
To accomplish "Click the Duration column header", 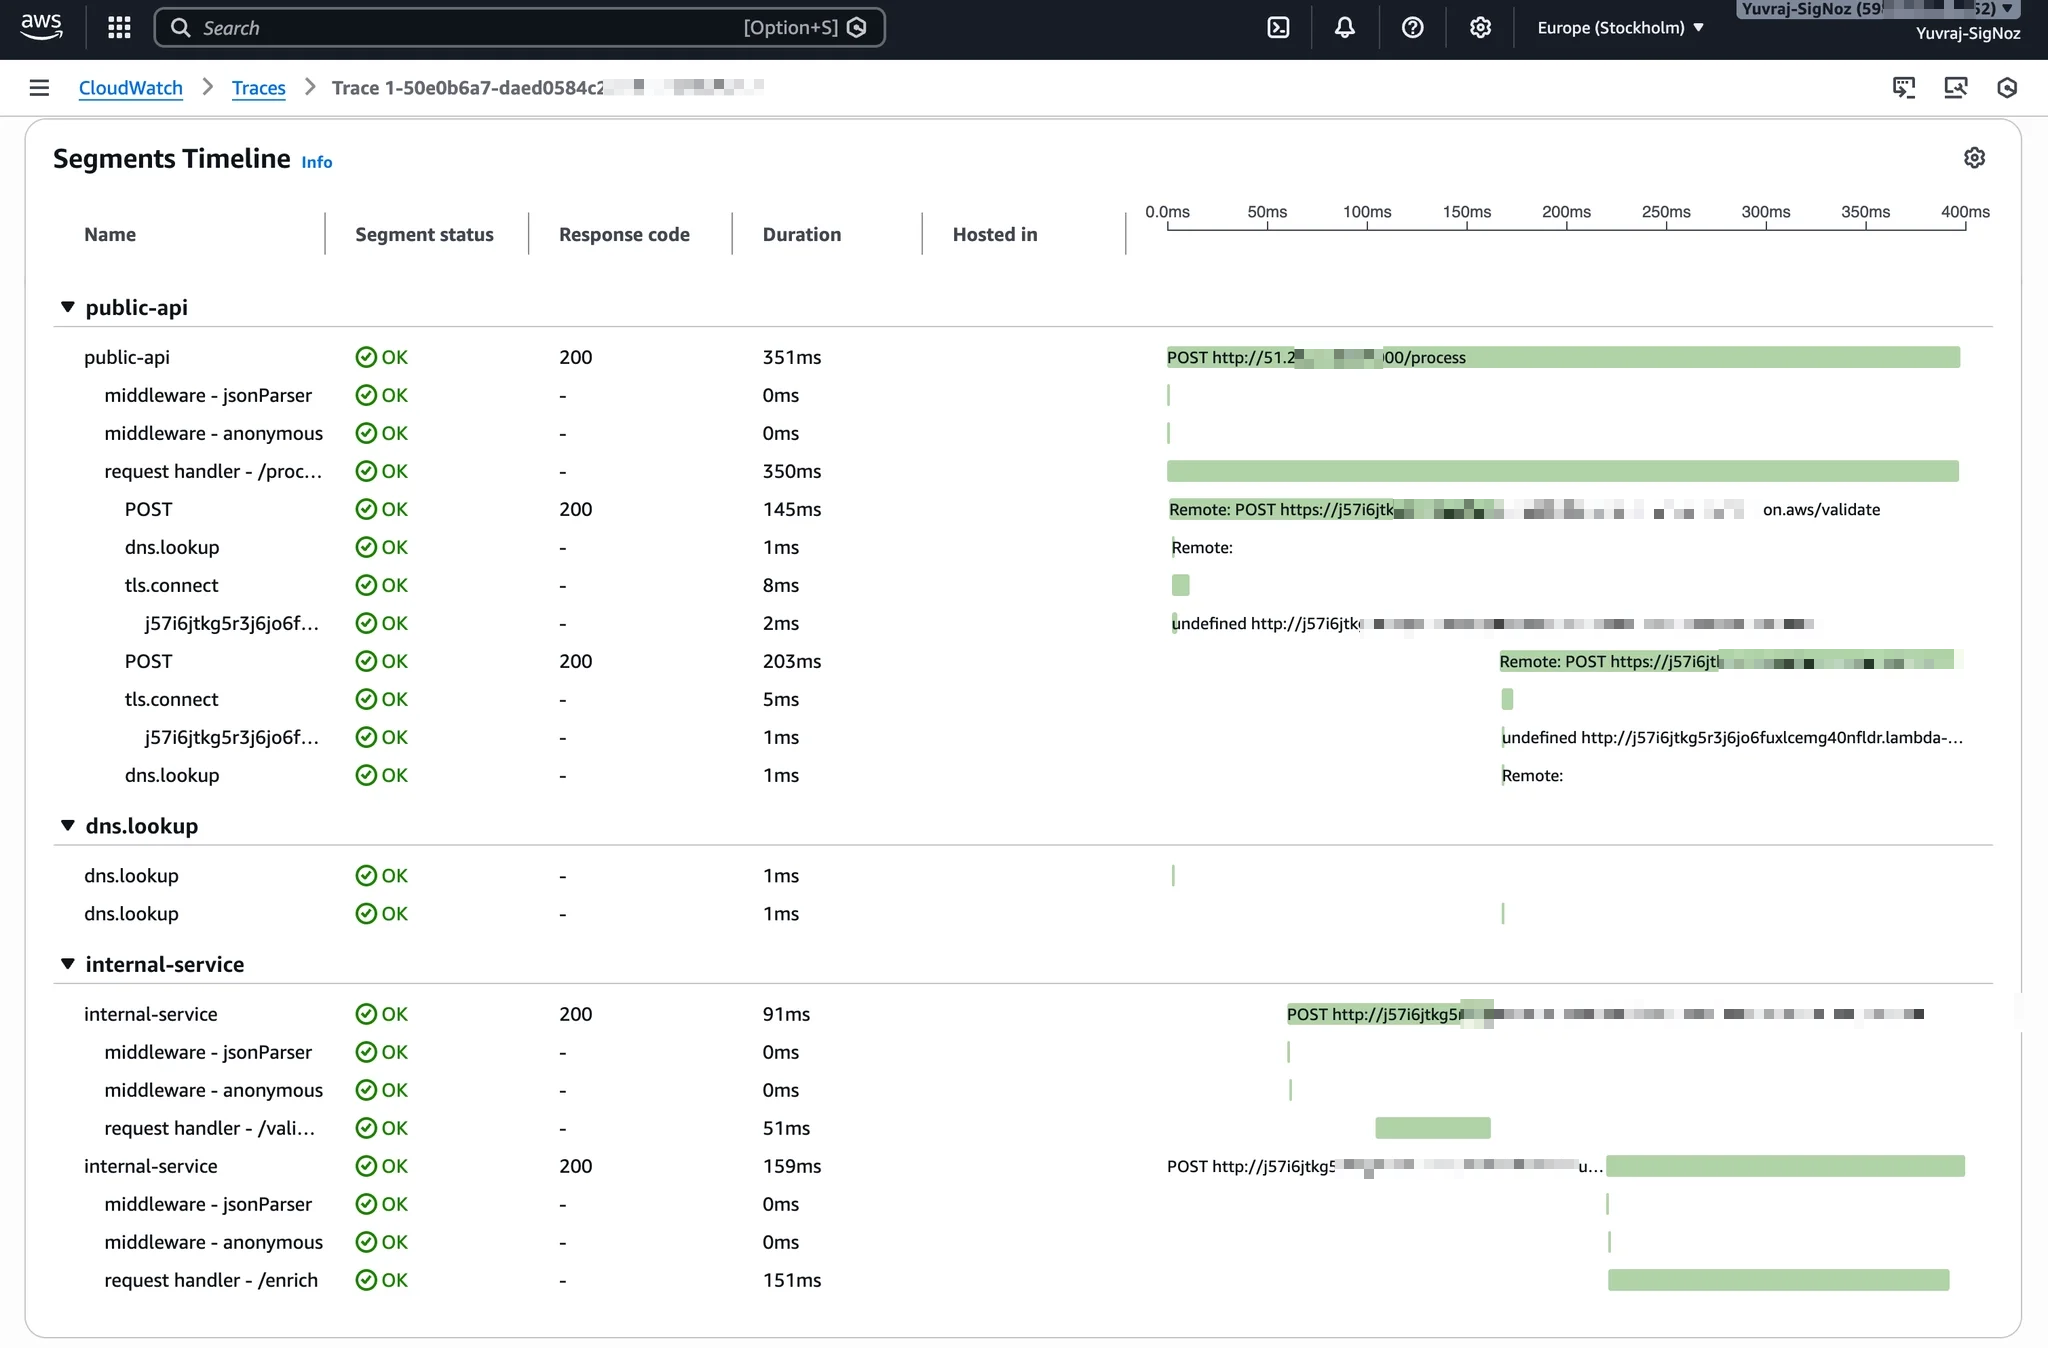I will pos(801,234).
